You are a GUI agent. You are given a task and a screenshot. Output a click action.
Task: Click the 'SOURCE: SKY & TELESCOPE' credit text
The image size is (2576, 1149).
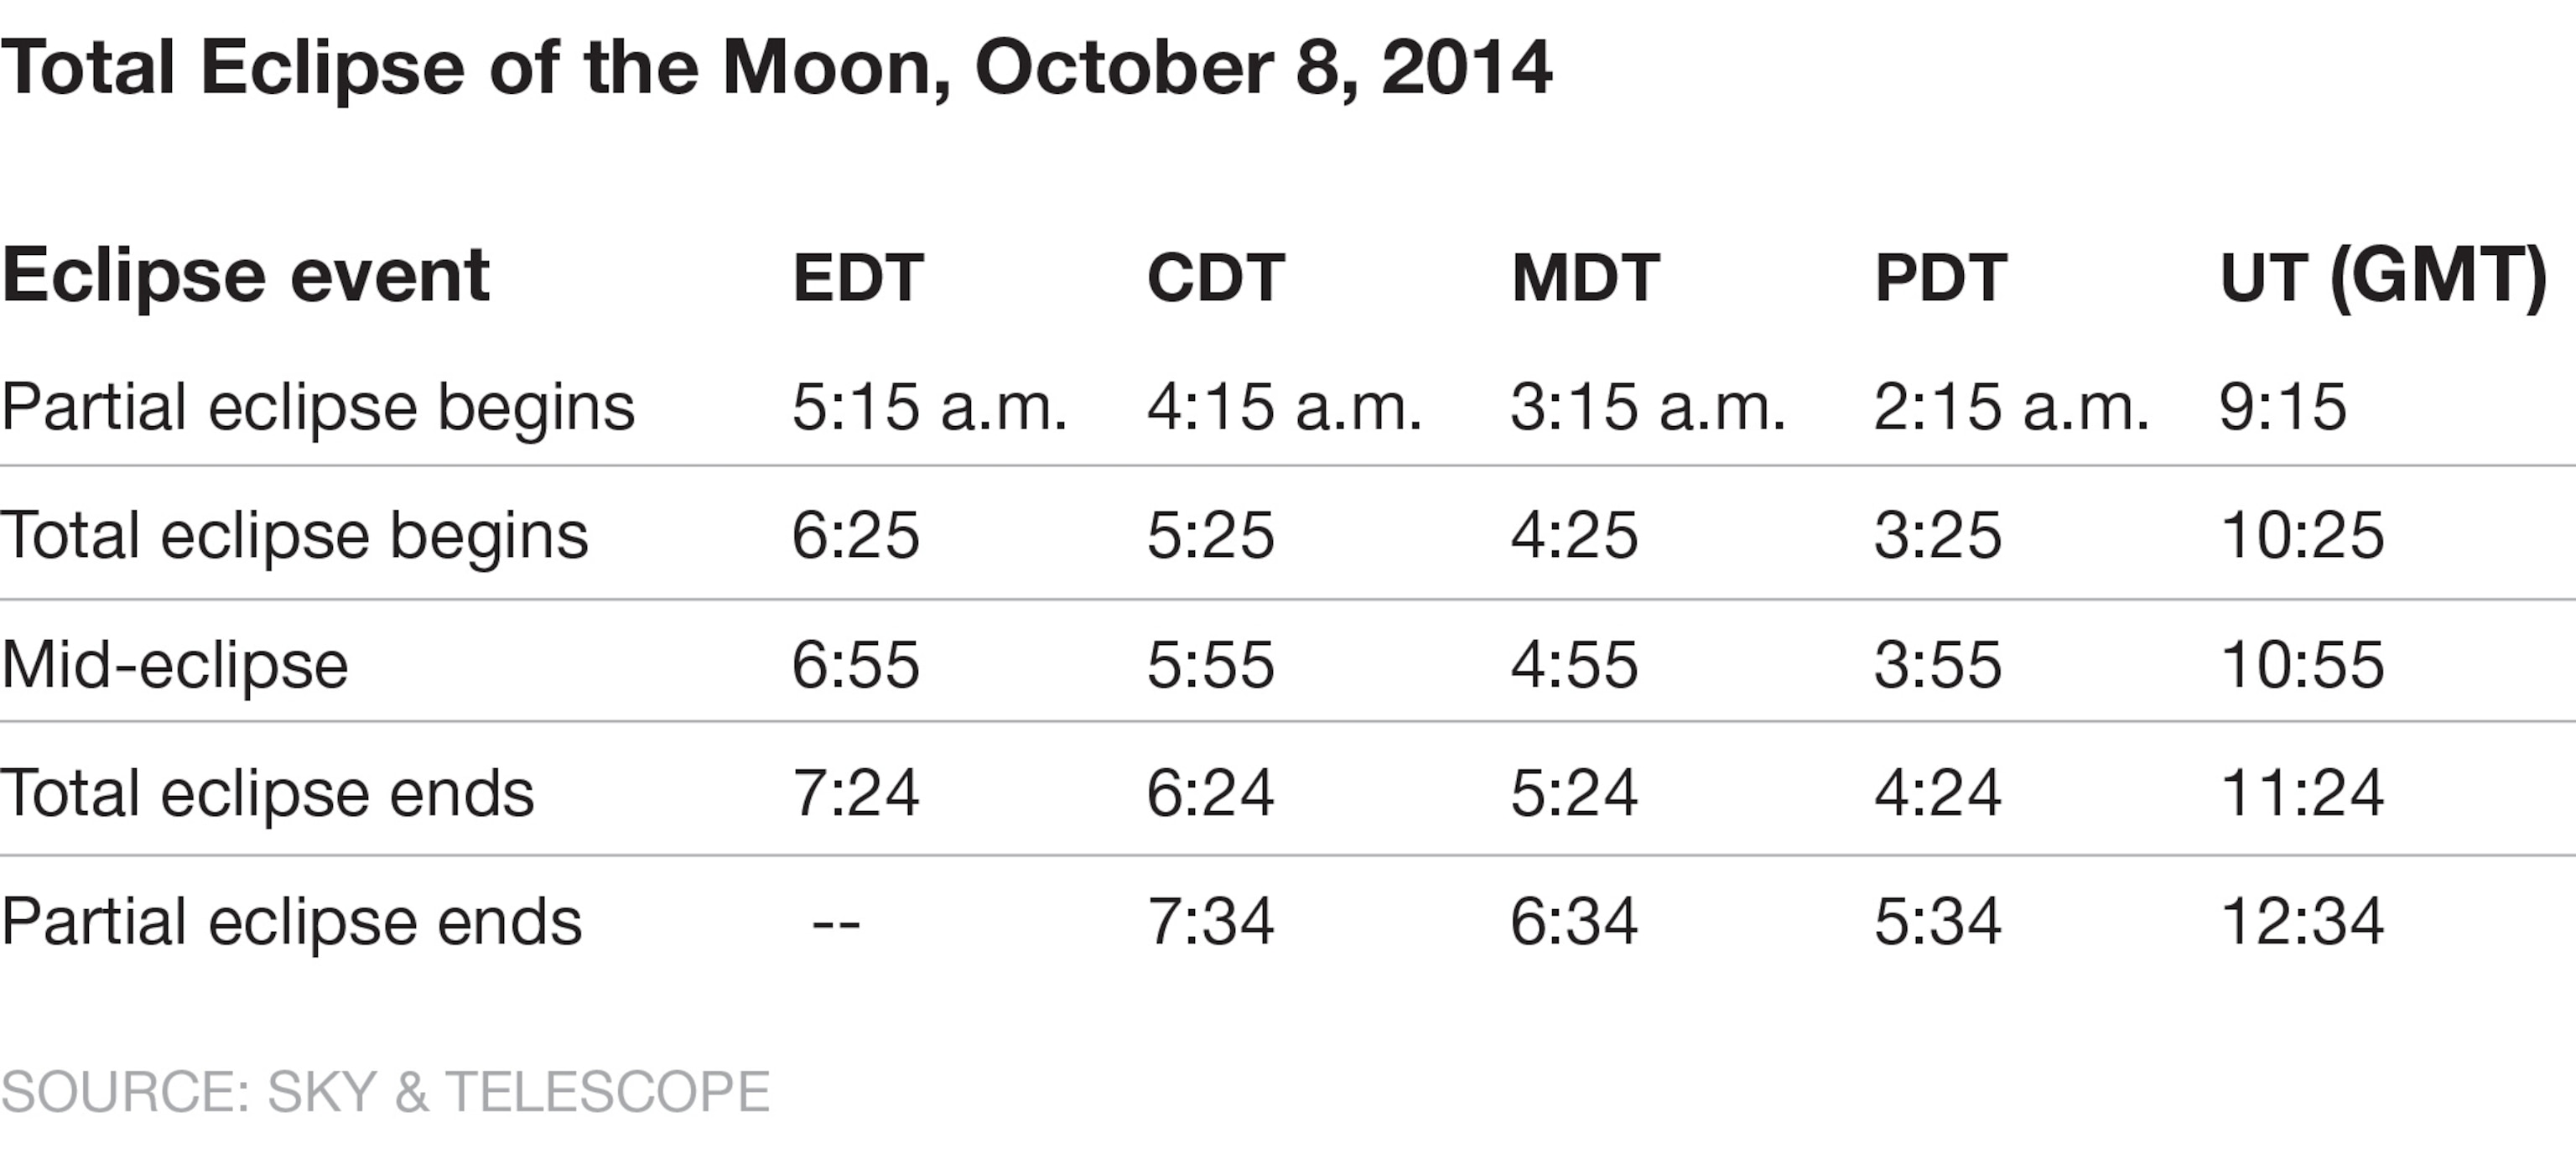click(386, 1091)
